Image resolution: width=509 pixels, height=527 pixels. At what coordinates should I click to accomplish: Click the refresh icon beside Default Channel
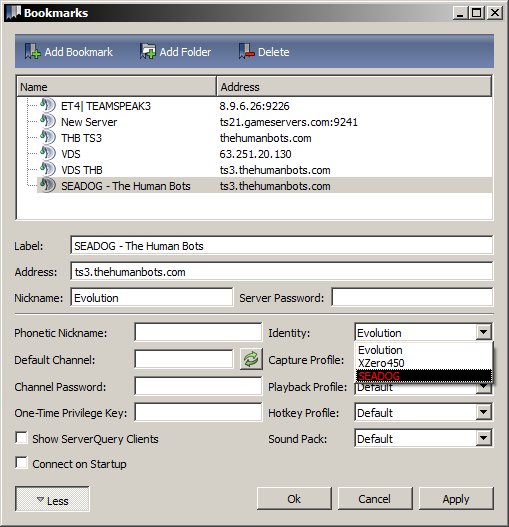[x=251, y=359]
